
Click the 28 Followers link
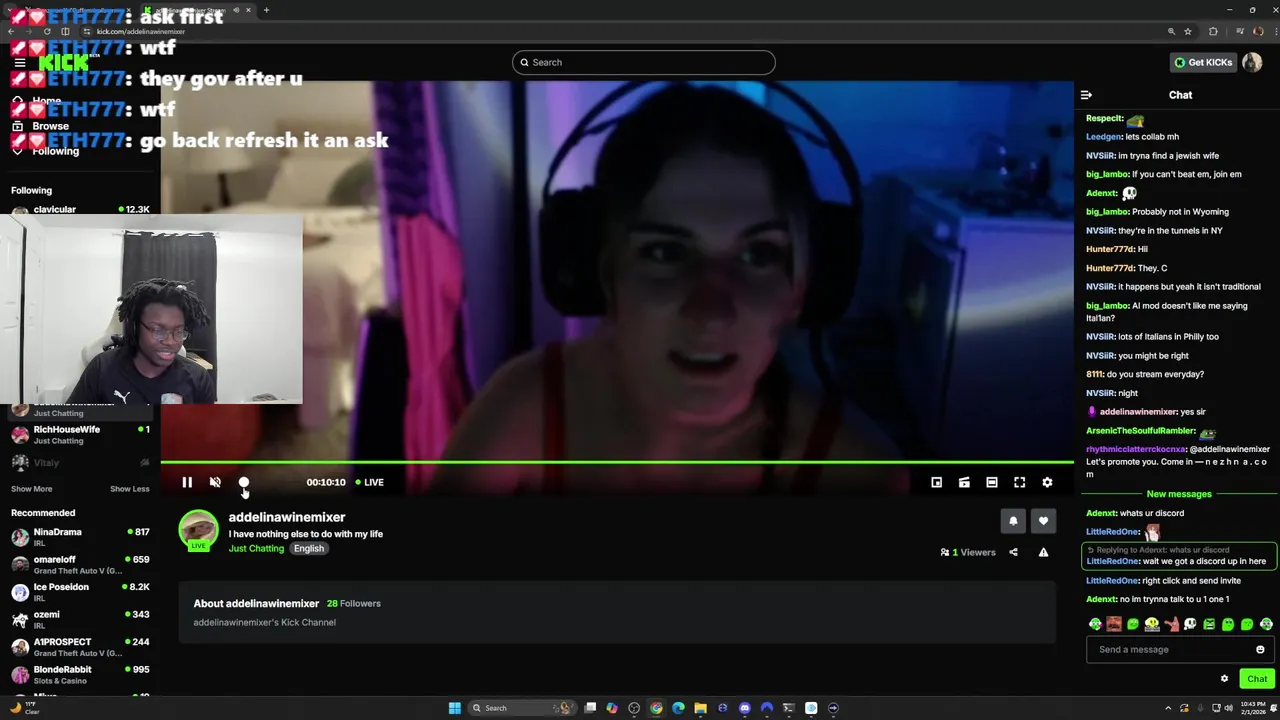pos(354,603)
